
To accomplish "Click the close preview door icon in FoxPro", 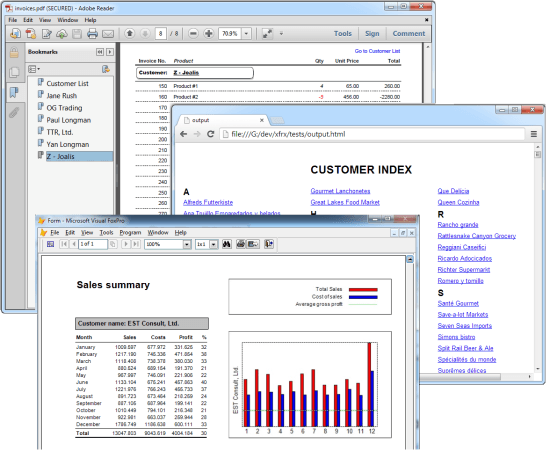I will (269, 244).
